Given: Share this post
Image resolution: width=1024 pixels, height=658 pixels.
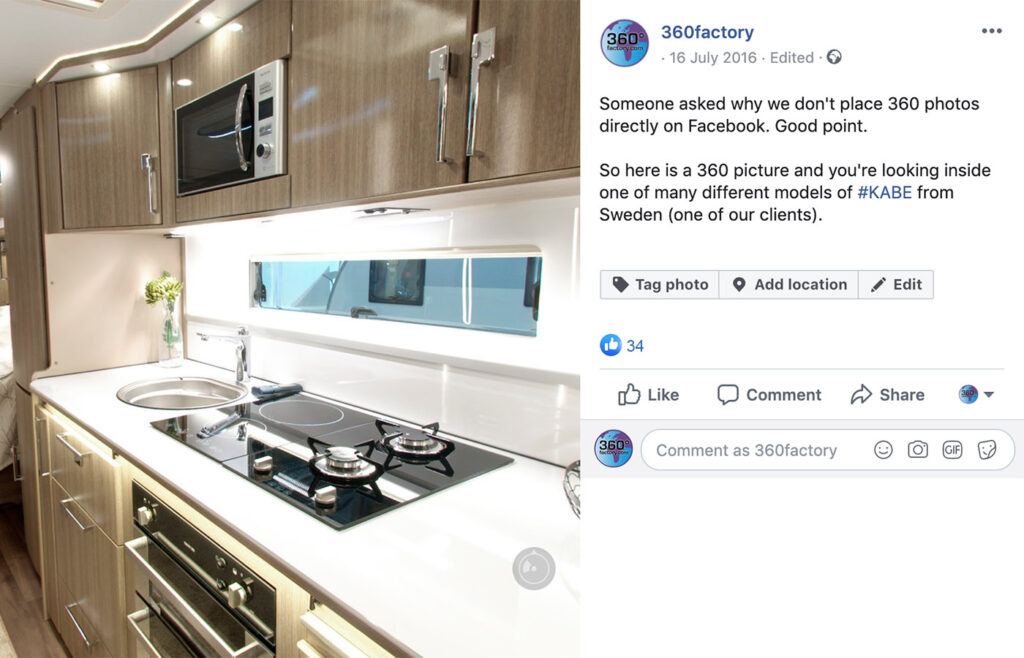Looking at the screenshot, I should click(888, 395).
